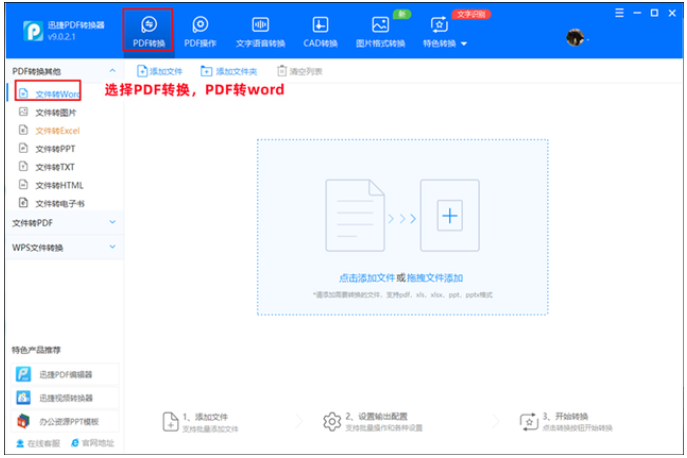
Task: Select 文件转电子书 in the sidebar
Action: (x=60, y=203)
